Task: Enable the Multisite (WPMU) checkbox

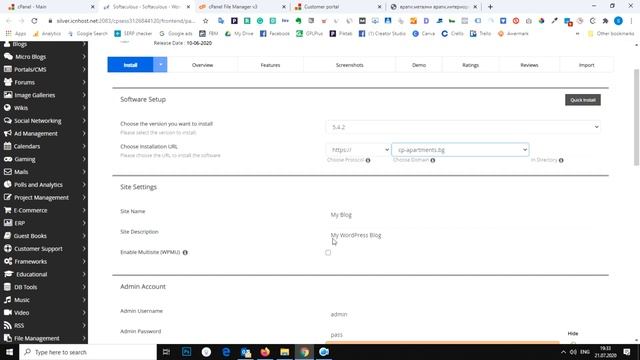Action: coord(328,253)
